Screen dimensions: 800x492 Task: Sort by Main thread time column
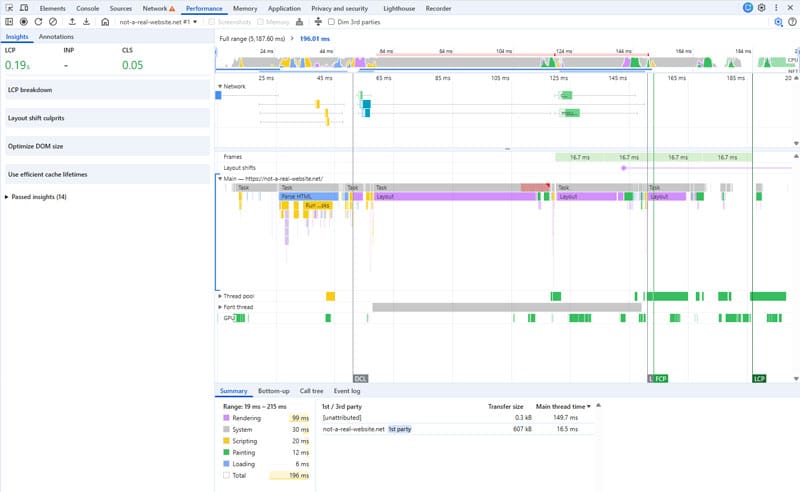click(x=563, y=407)
